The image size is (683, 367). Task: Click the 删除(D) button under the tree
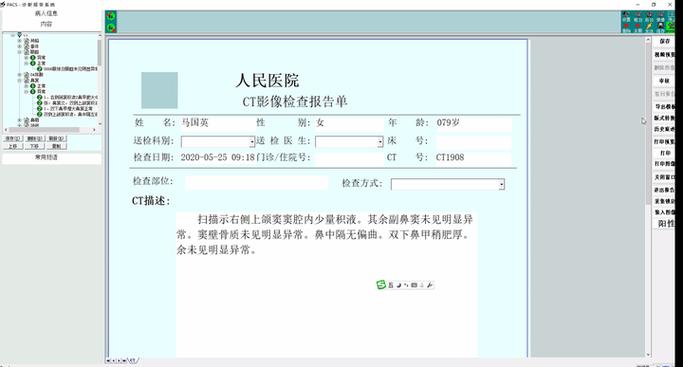point(34,138)
